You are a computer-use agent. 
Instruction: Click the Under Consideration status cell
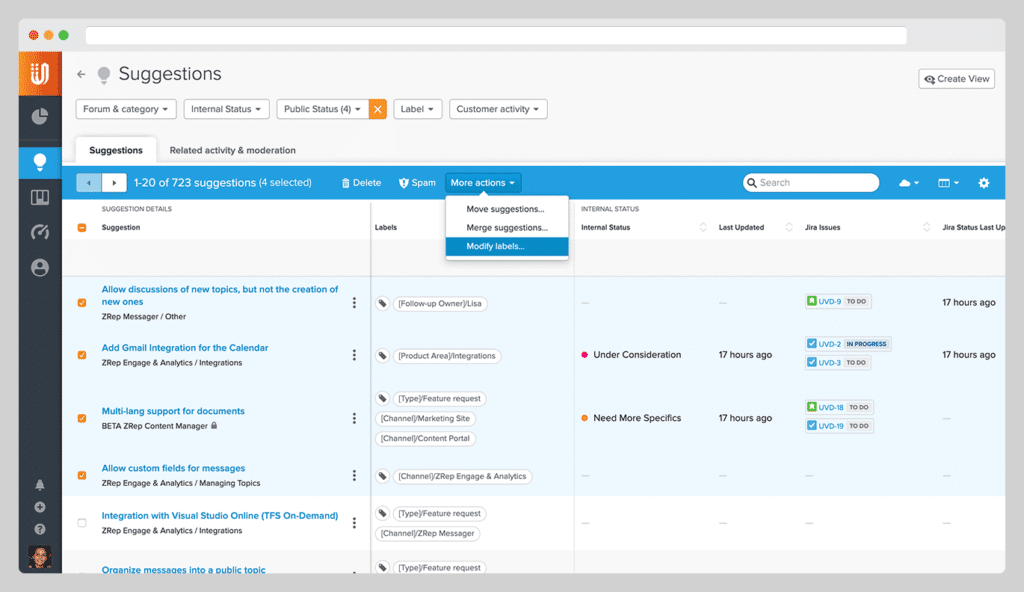click(631, 355)
